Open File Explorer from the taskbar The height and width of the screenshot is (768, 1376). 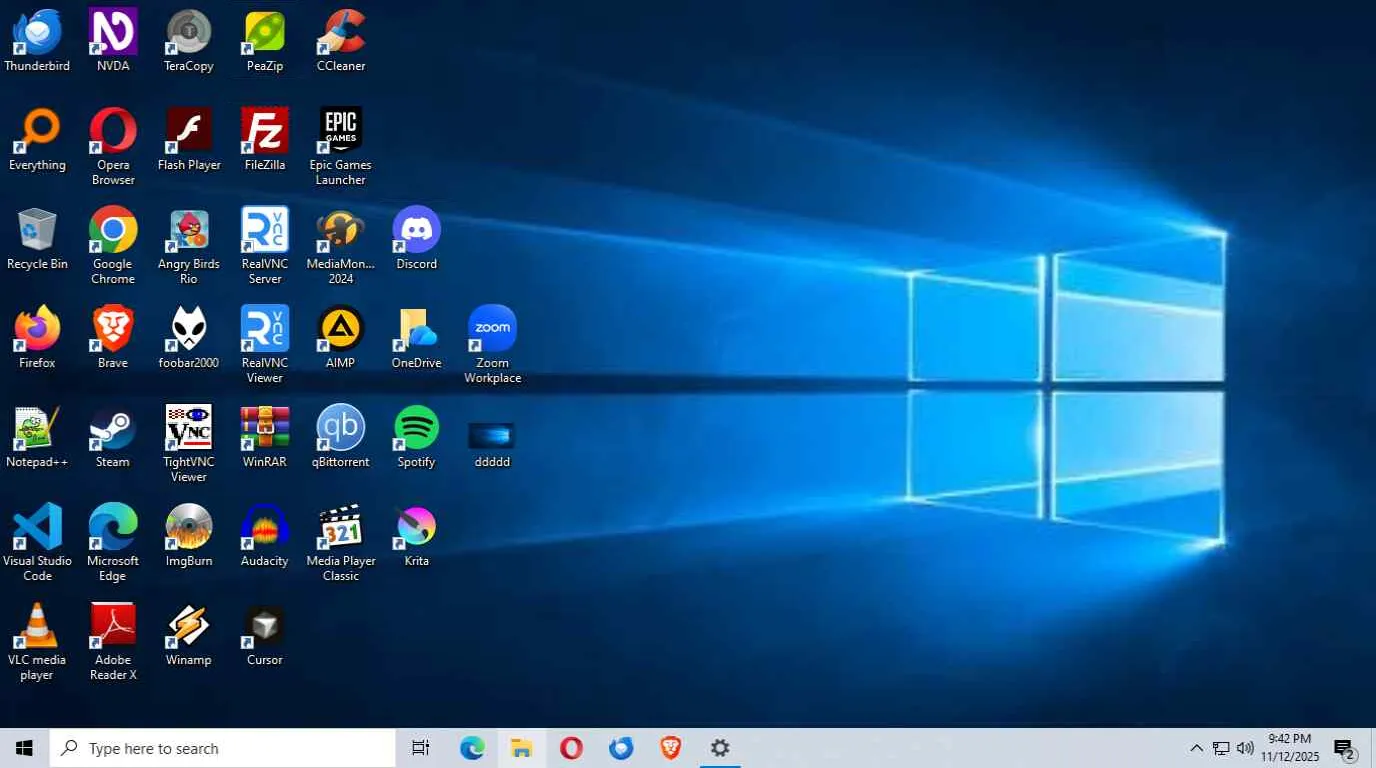coord(521,748)
